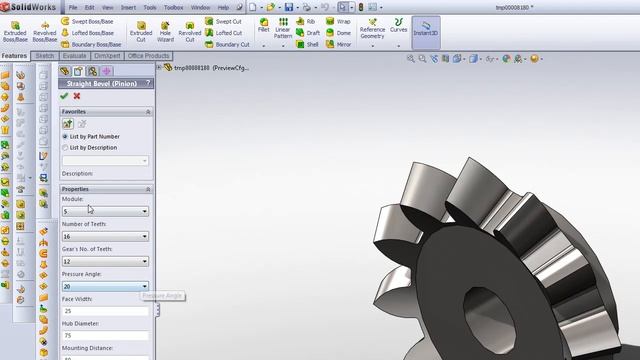640x360 pixels.
Task: Select Extruded Cut tool
Action: (x=141, y=32)
